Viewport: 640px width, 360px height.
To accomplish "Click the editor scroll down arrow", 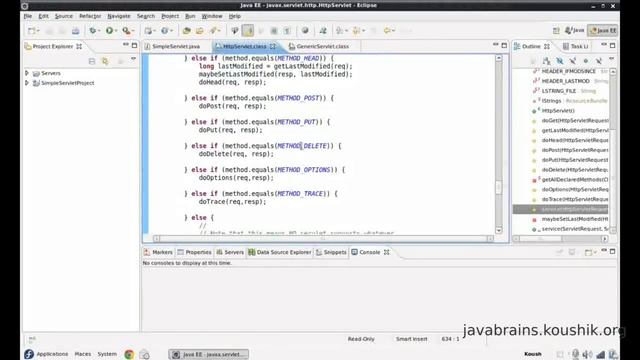I will [498, 230].
